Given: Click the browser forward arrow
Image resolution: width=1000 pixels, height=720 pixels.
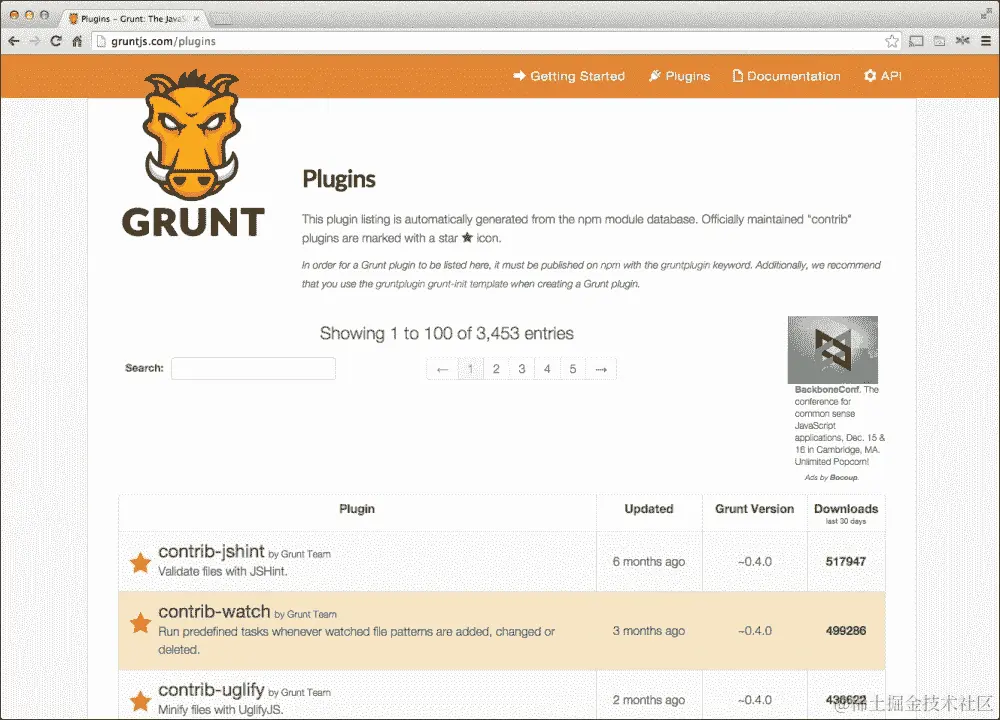Looking at the screenshot, I should (x=35, y=41).
